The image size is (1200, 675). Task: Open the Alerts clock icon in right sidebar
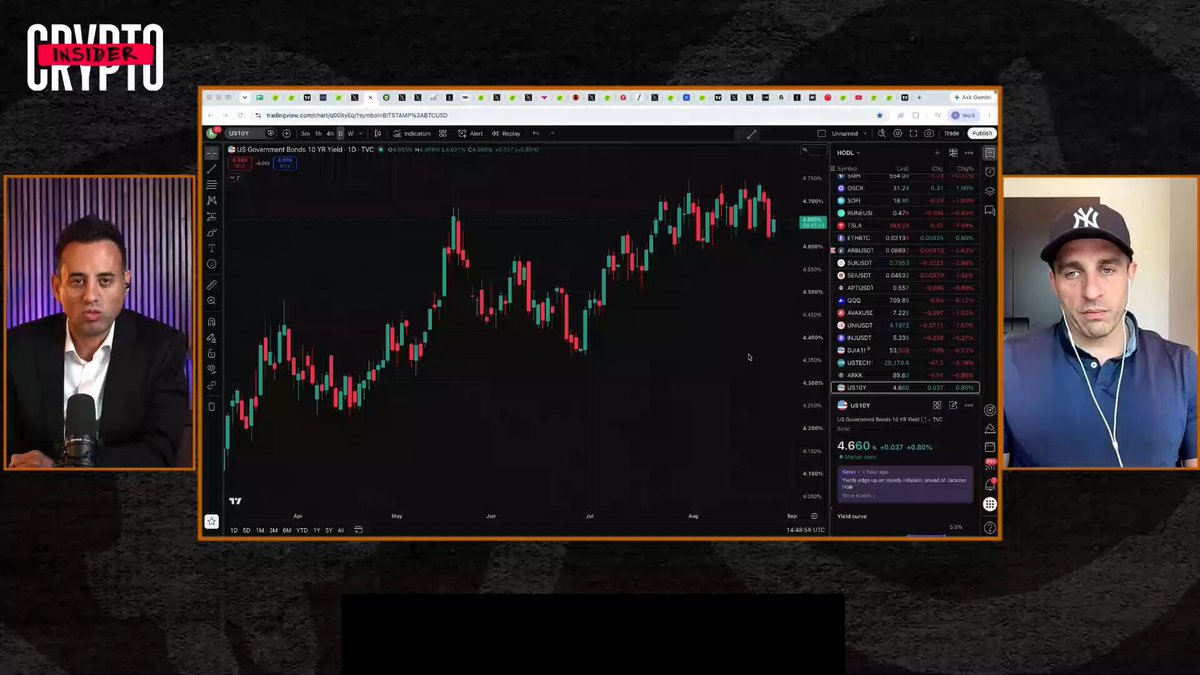pyautogui.click(x=990, y=171)
